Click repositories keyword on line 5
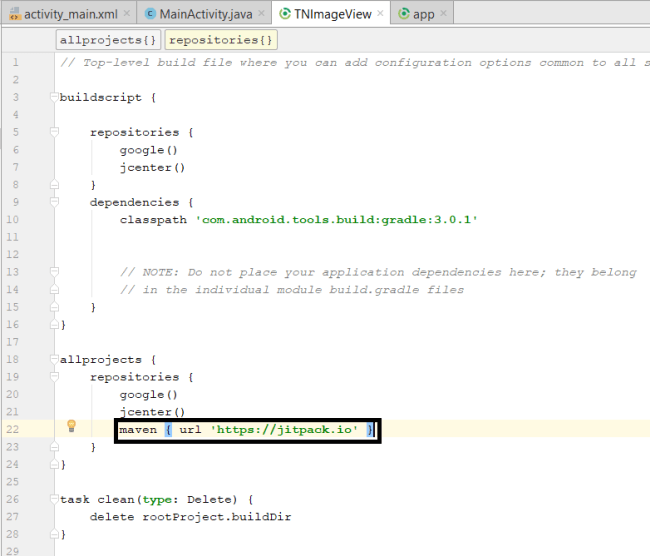The height and width of the screenshot is (556, 650). (135, 132)
